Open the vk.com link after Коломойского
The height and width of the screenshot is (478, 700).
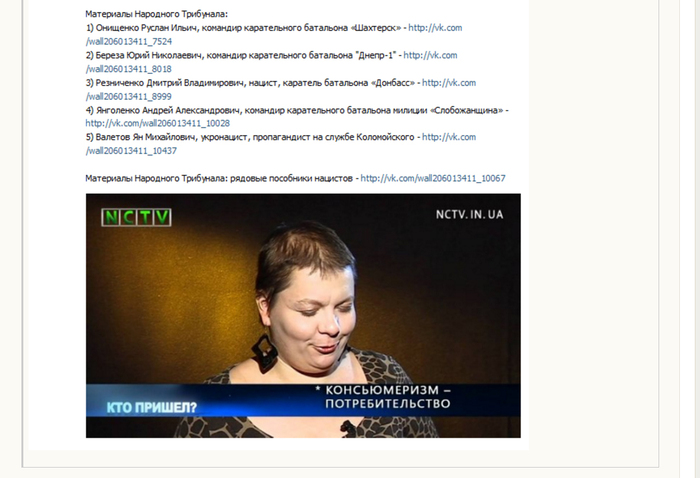(x=449, y=137)
